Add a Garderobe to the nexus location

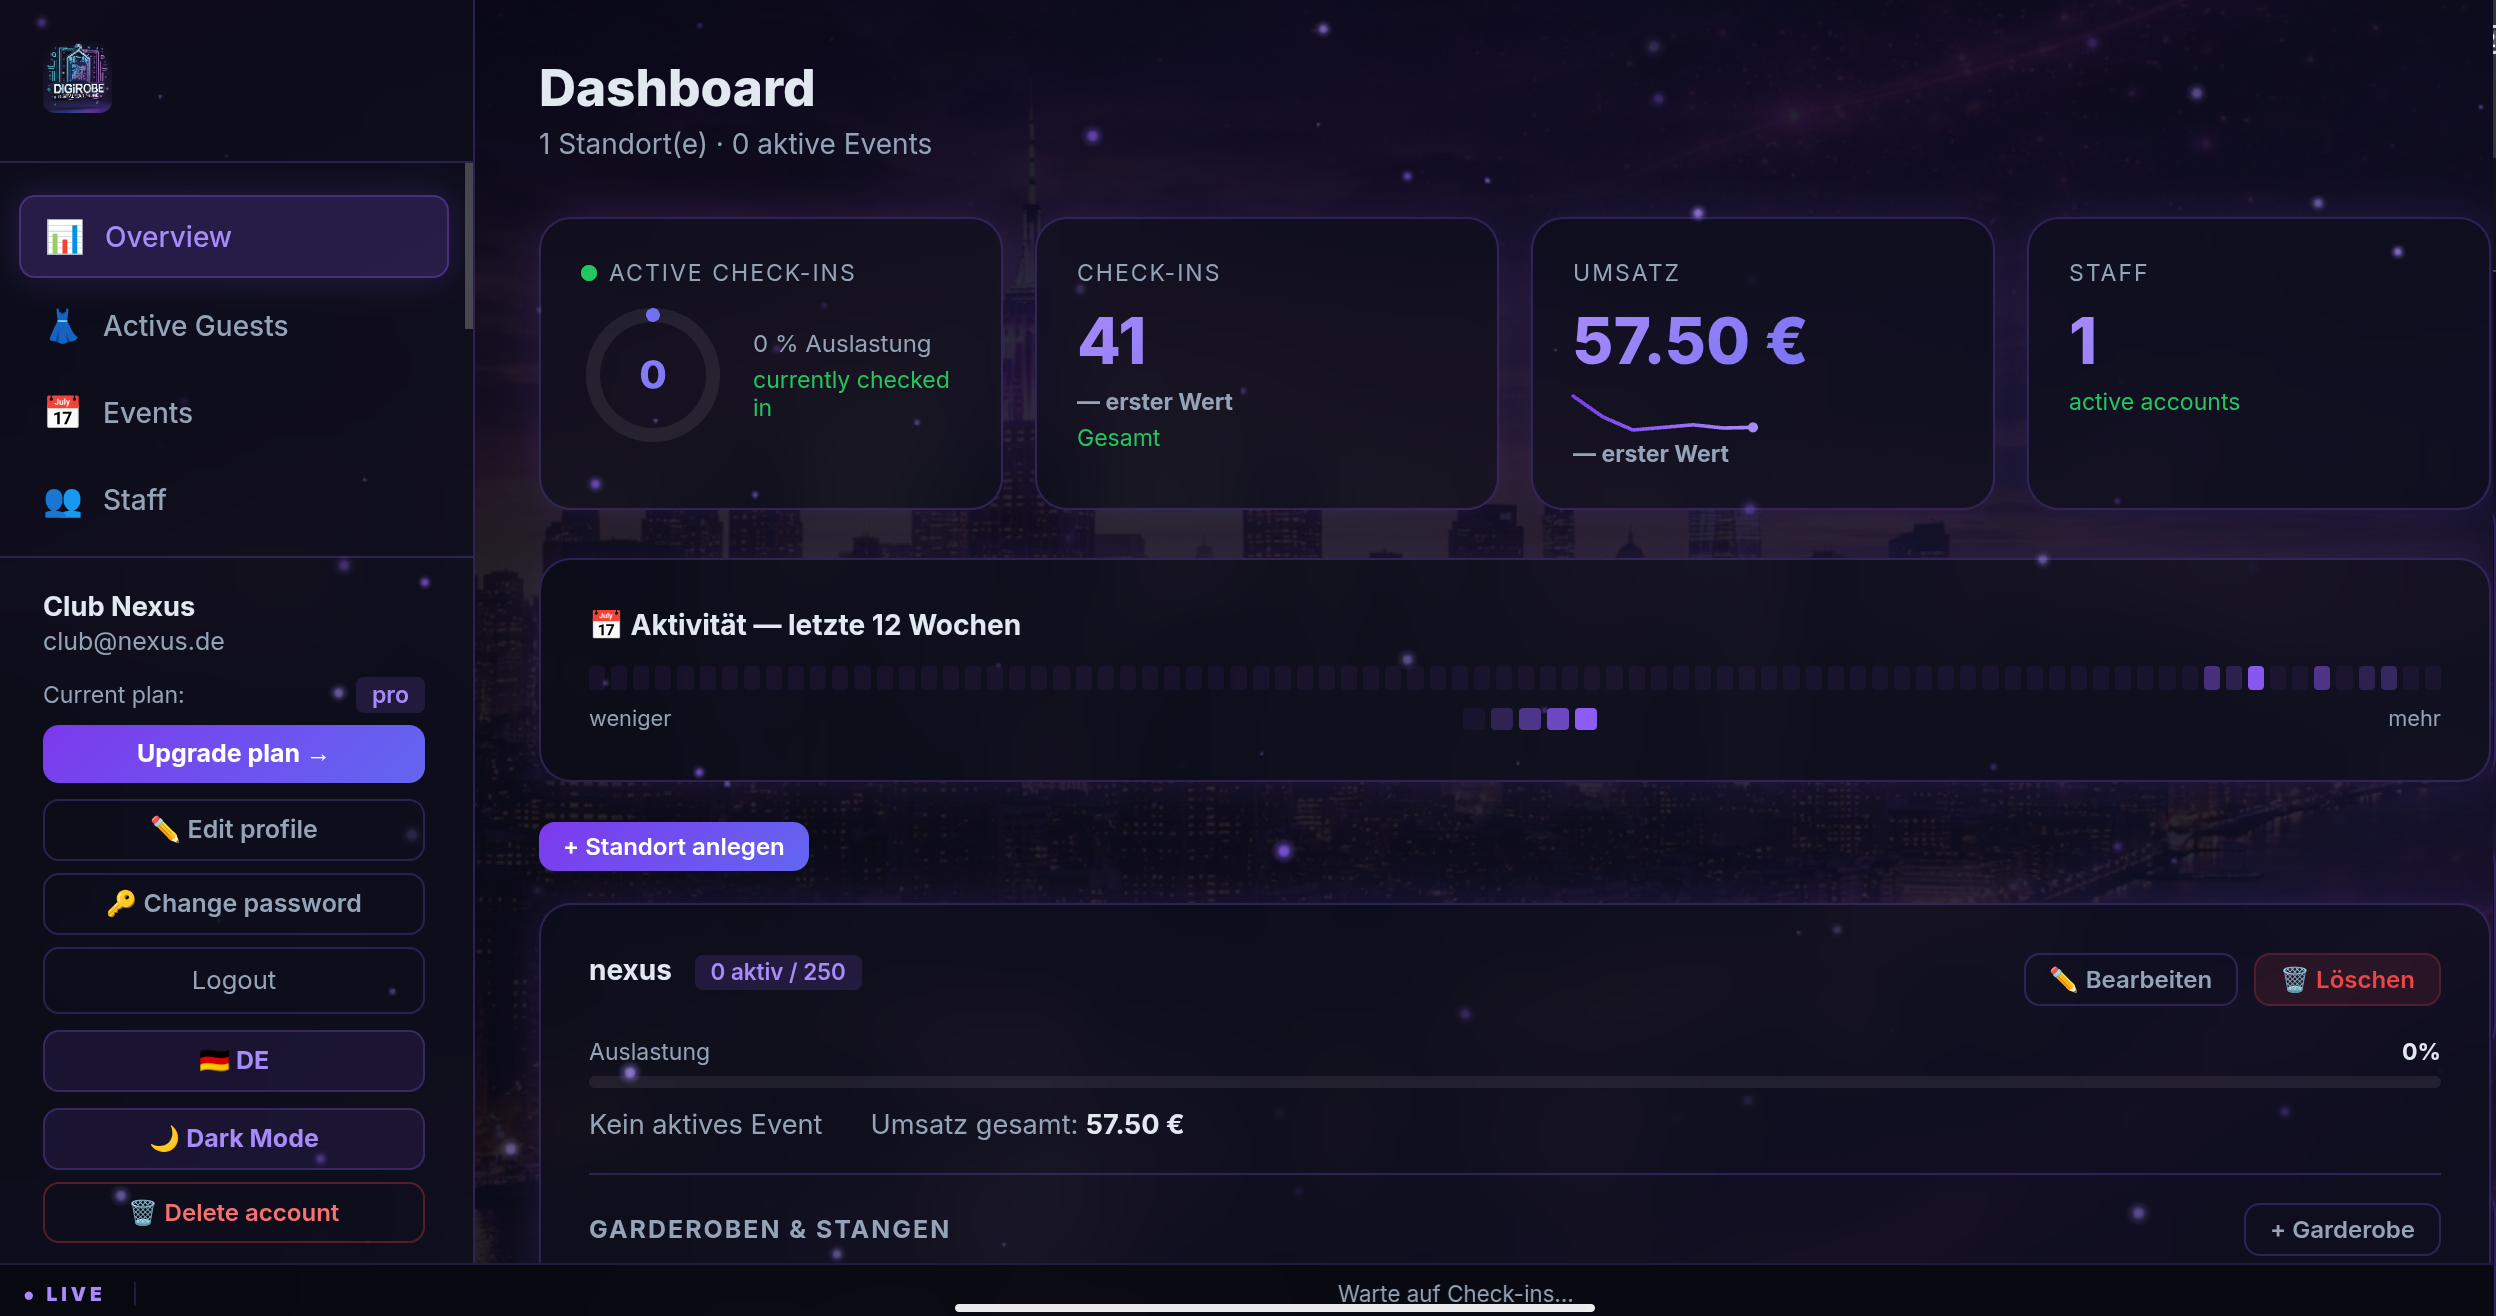coord(2341,1230)
